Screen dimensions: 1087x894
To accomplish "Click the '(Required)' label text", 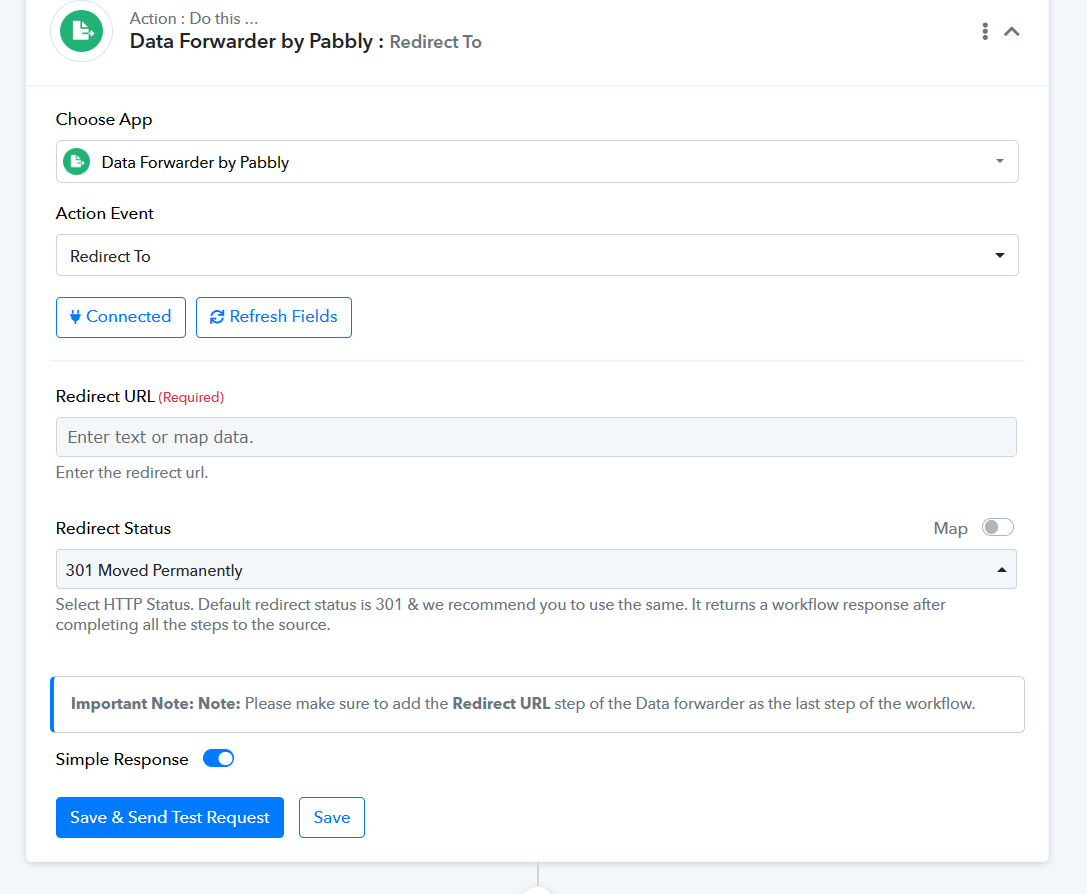I will (x=191, y=398).
